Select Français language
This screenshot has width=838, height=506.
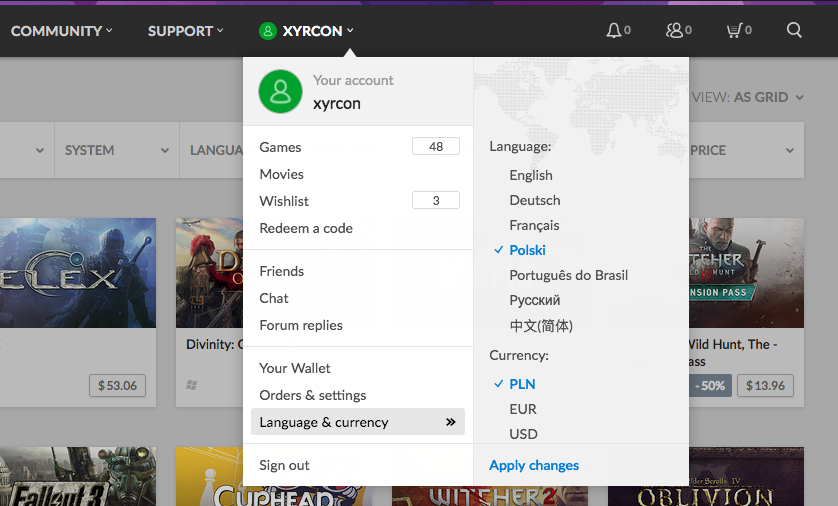tap(534, 225)
